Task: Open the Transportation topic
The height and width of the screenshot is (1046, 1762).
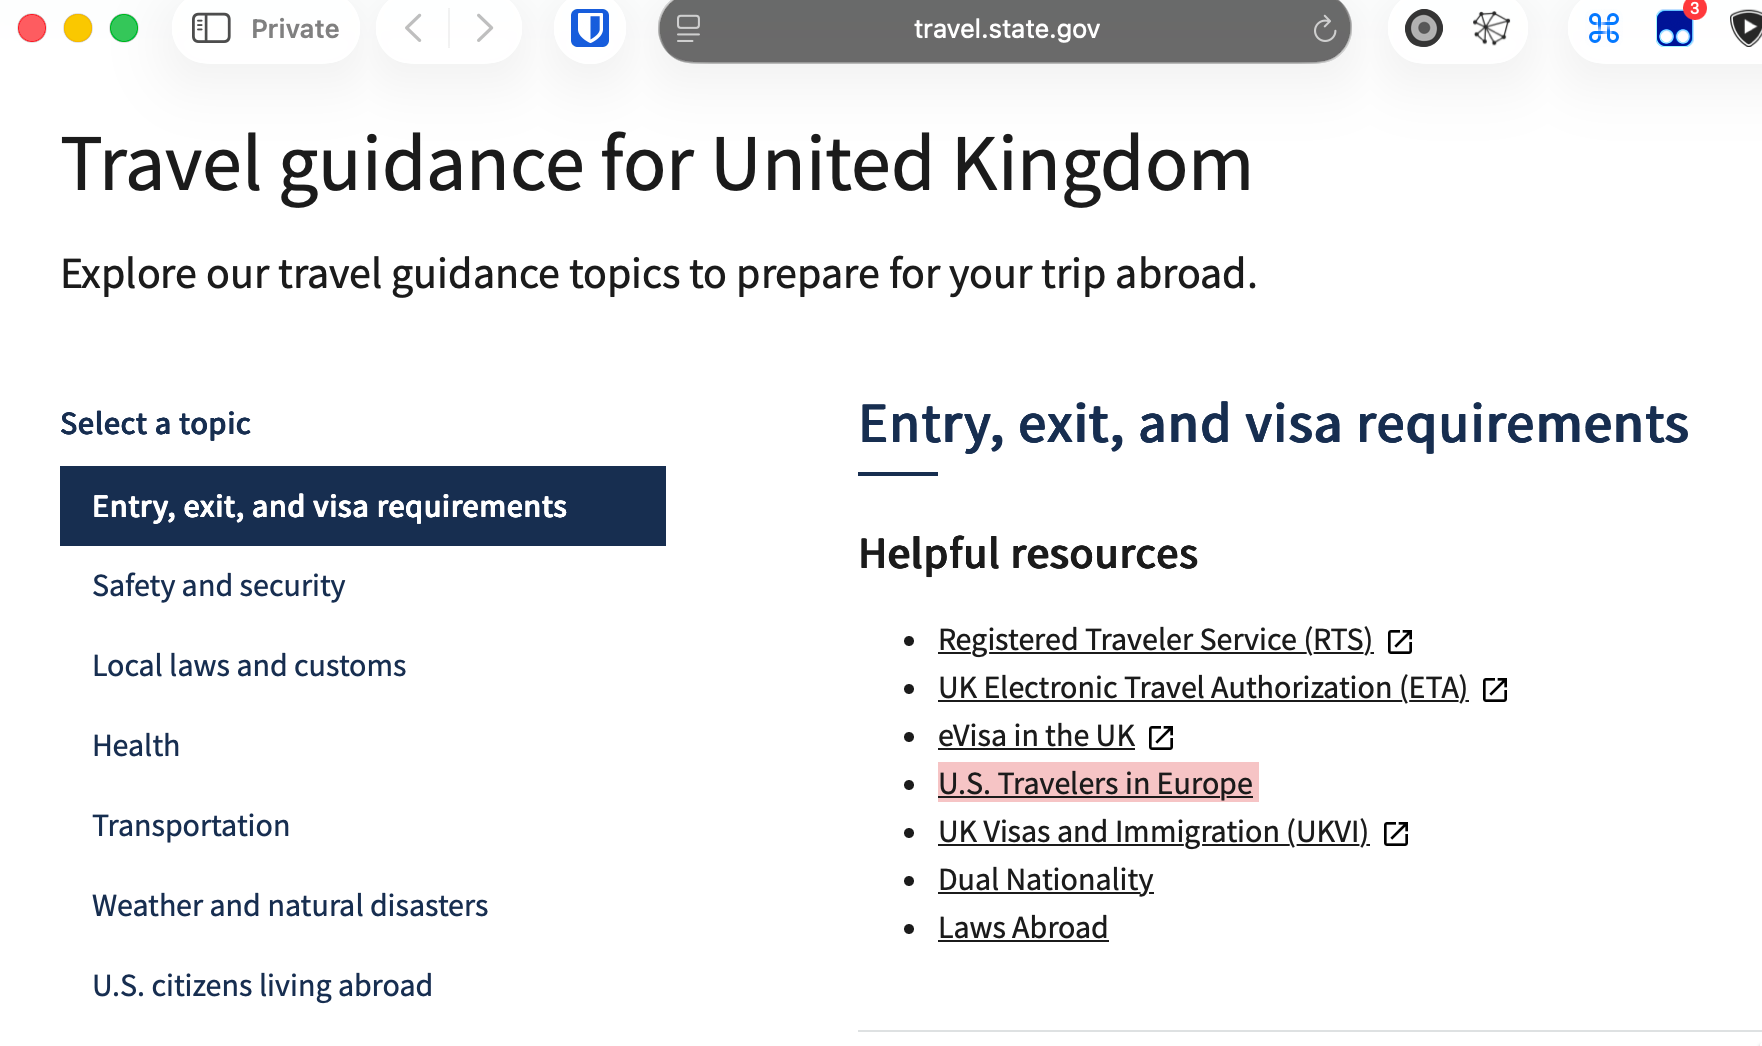Action: 190,825
